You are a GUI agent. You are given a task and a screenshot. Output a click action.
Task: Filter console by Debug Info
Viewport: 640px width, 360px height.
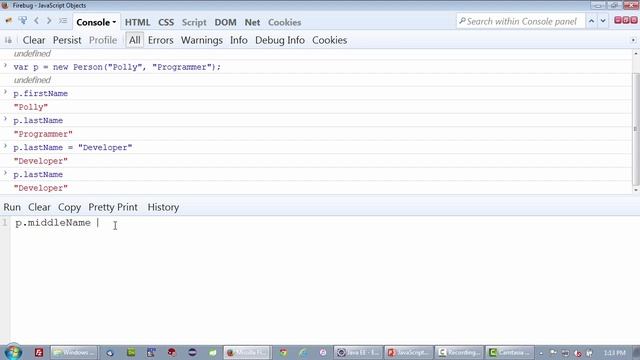click(x=280, y=40)
